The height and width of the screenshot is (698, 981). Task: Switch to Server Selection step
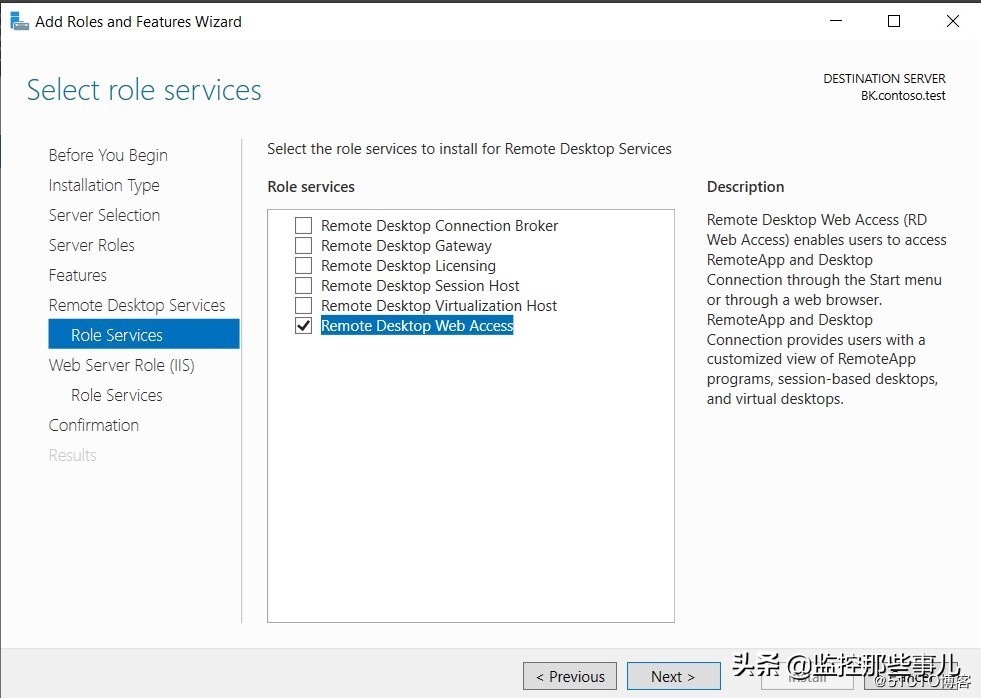click(104, 215)
